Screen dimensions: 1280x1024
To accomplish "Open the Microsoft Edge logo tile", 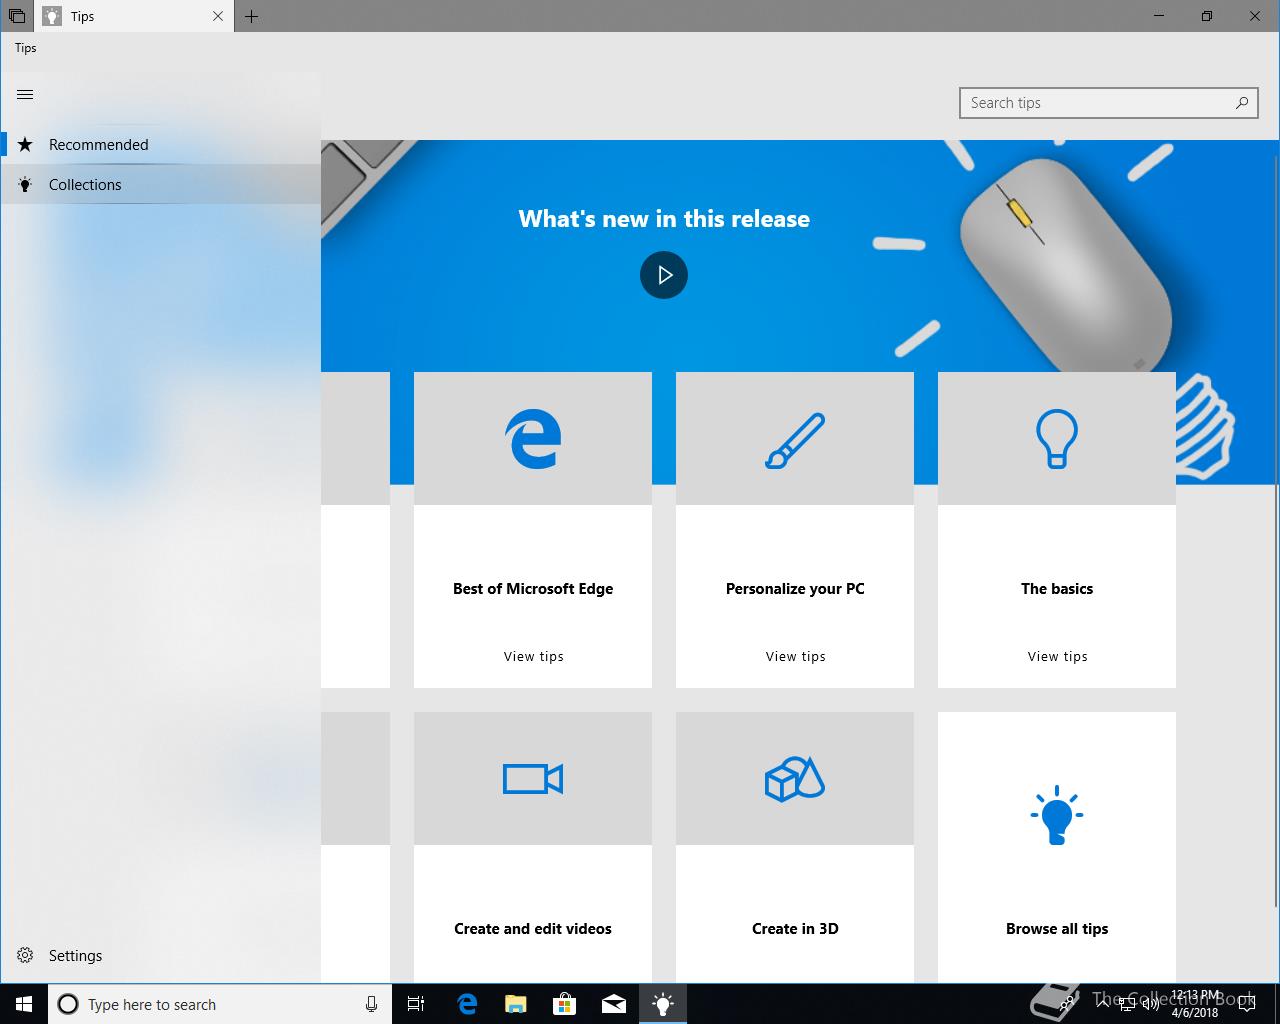I will point(533,438).
